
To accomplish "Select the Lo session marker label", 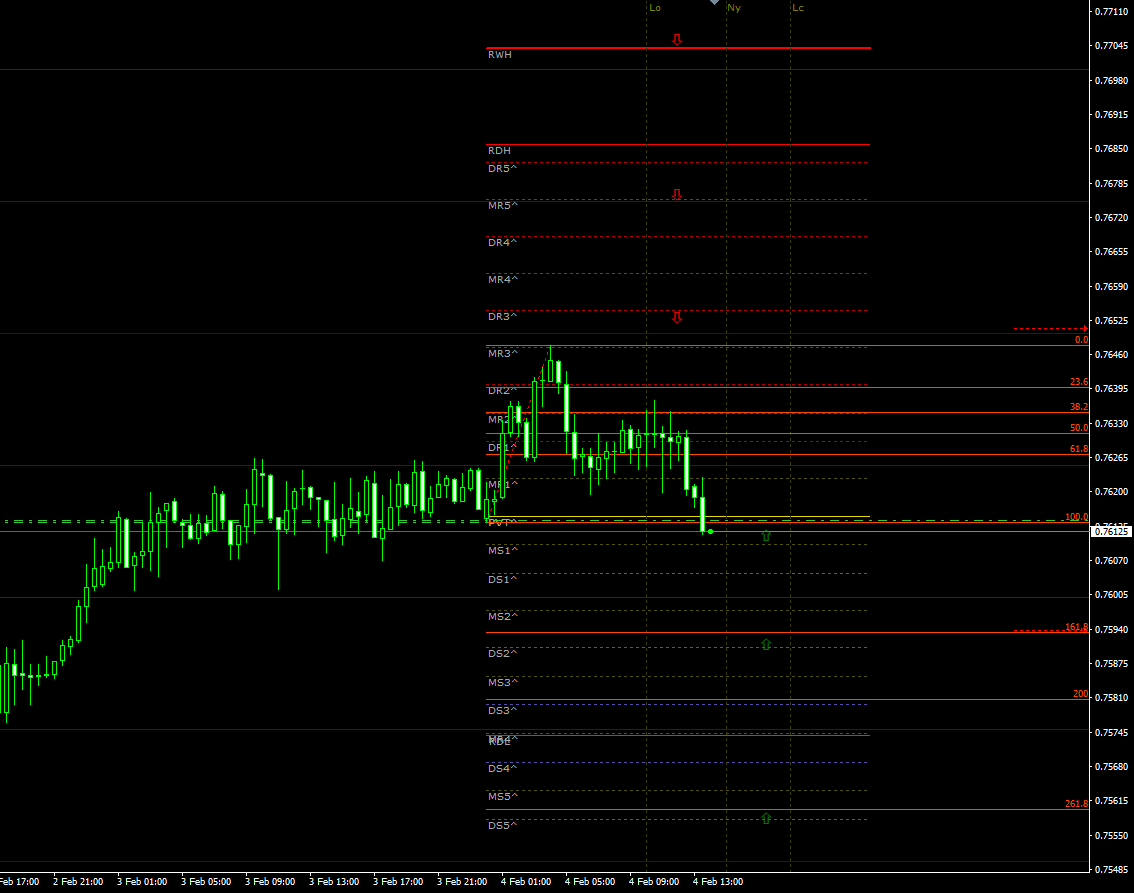I will point(654,8).
